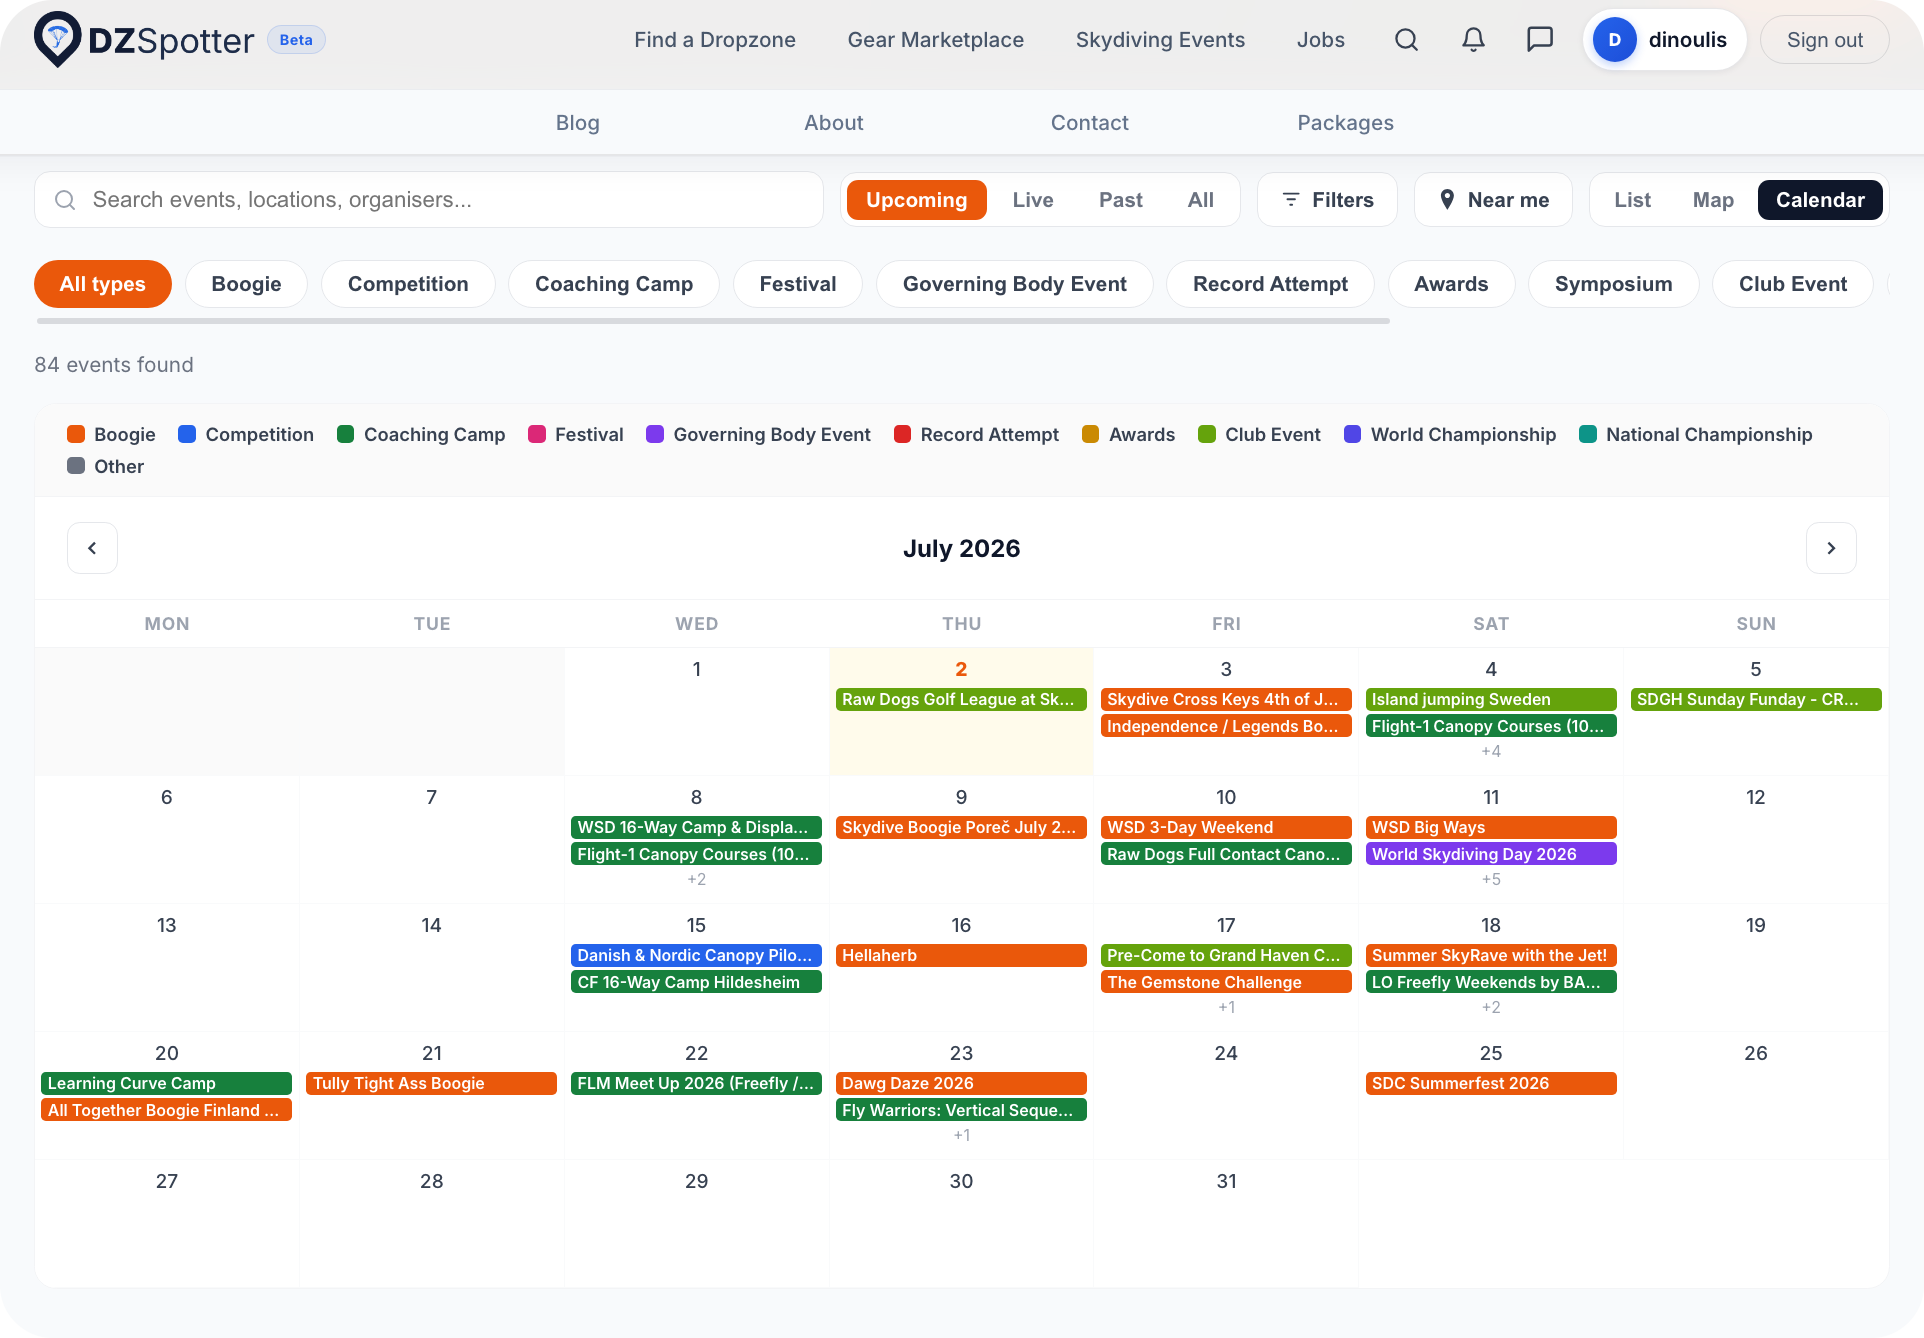Open Jobs page
The image size is (1924, 1338).
pyautogui.click(x=1321, y=40)
